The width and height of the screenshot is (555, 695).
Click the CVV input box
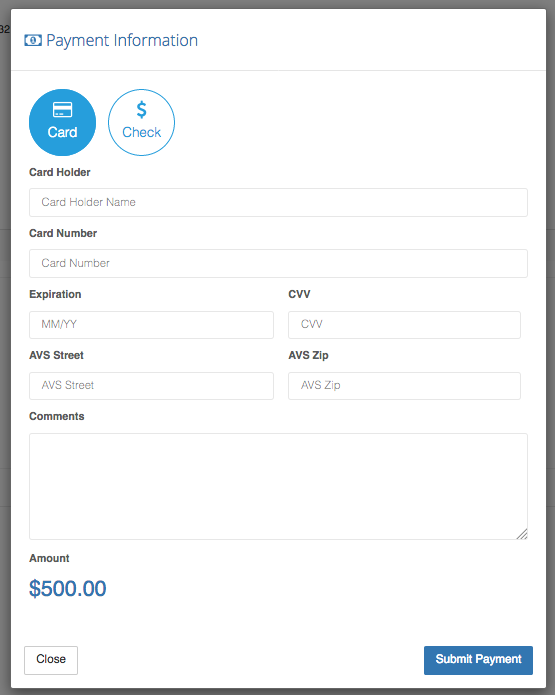click(x=404, y=325)
